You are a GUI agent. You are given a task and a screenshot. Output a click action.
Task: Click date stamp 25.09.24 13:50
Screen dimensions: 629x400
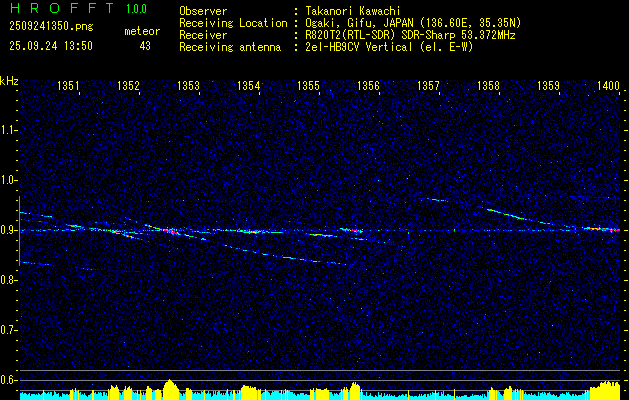(x=51, y=46)
